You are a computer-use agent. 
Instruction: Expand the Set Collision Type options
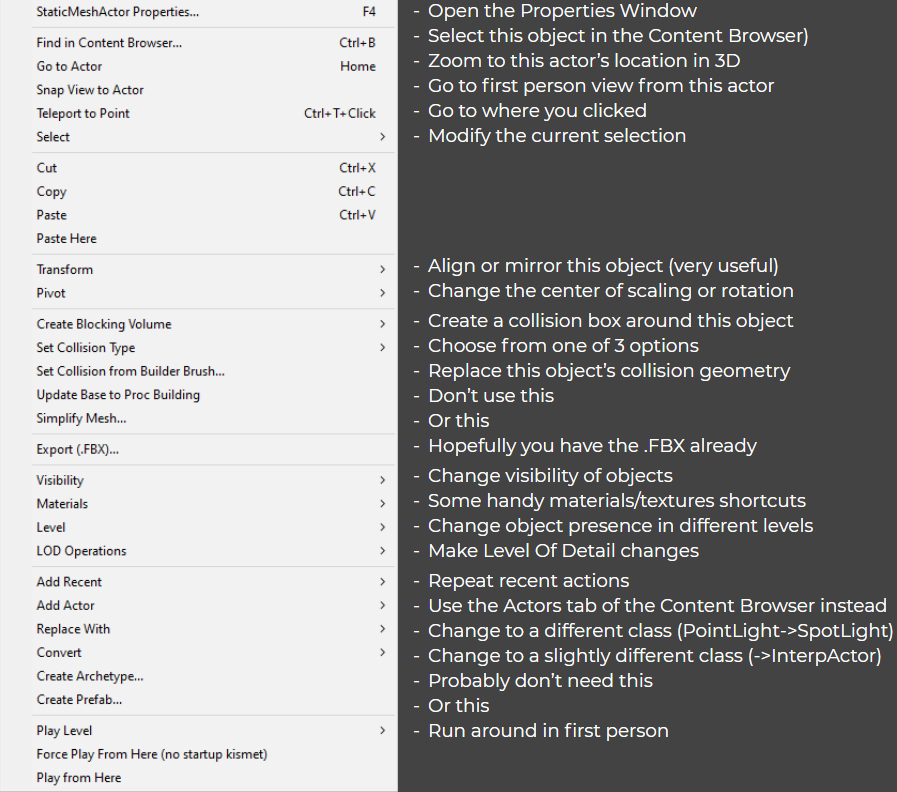(x=85, y=348)
